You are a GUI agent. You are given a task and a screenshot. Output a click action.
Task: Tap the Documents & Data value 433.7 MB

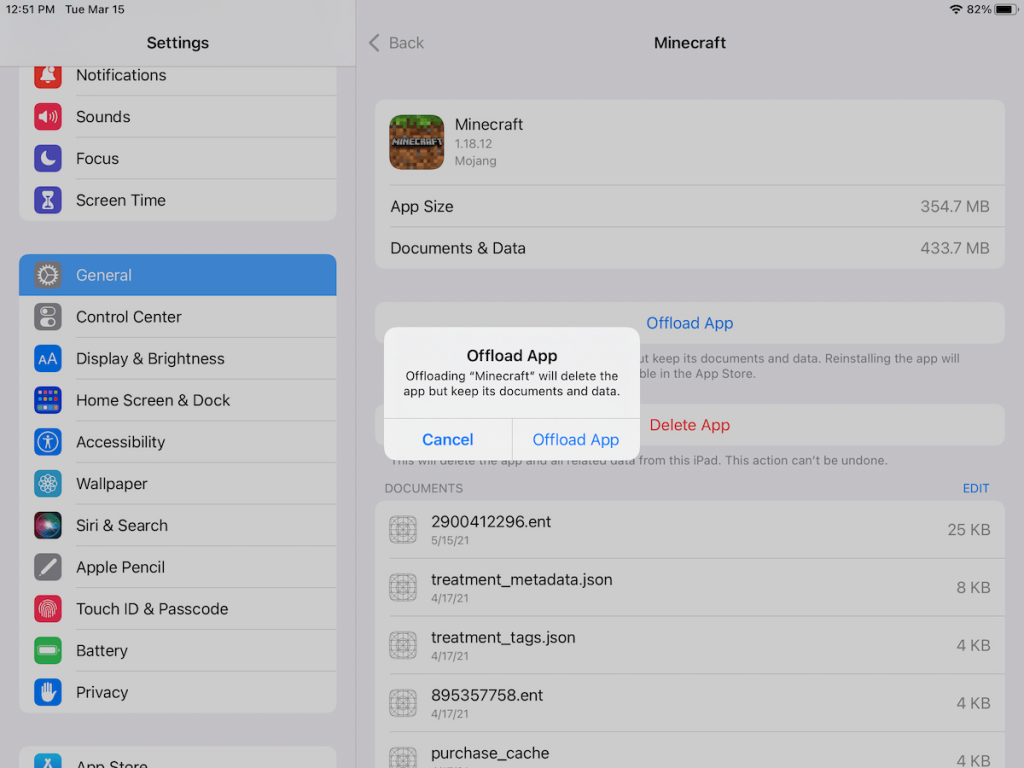click(955, 249)
